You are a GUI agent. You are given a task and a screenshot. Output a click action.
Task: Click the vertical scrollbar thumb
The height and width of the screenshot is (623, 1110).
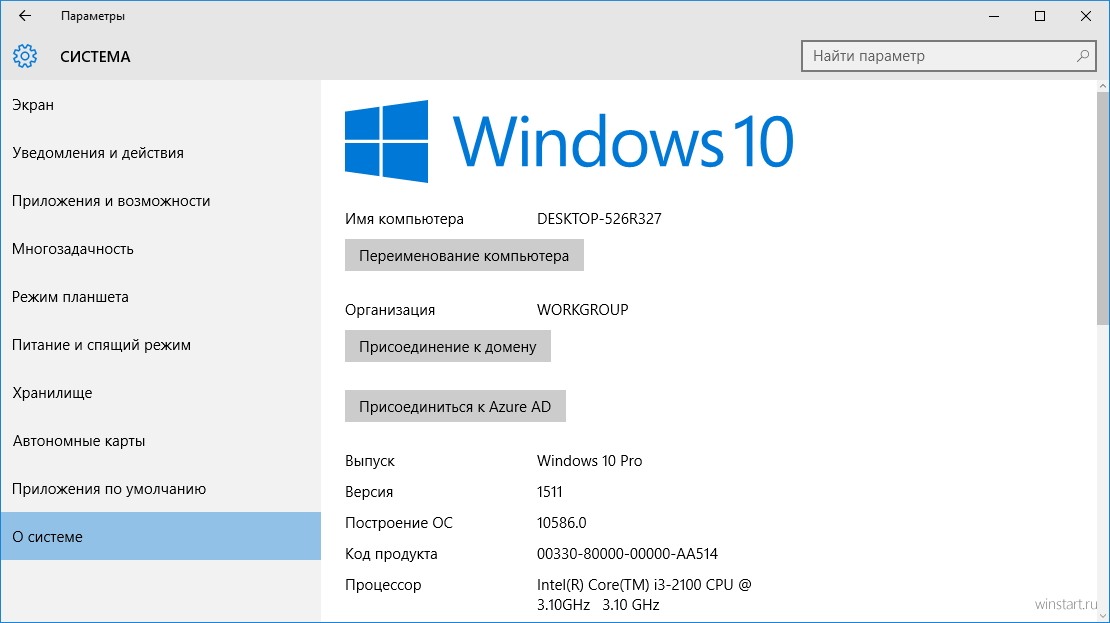(x=1103, y=209)
